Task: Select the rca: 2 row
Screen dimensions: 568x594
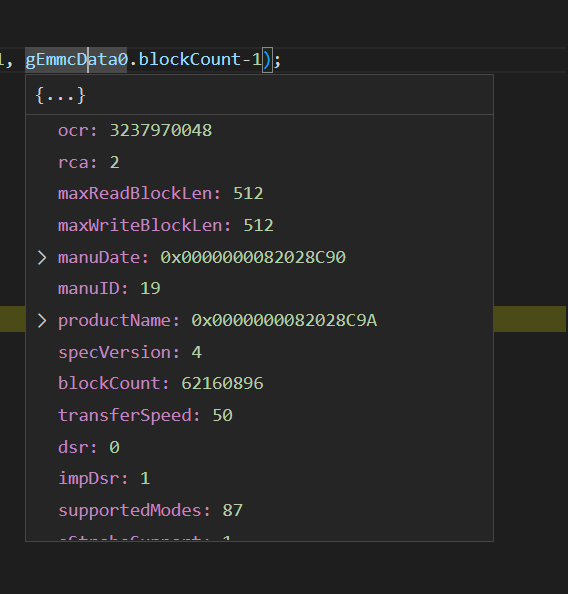Action: [x=259, y=163]
